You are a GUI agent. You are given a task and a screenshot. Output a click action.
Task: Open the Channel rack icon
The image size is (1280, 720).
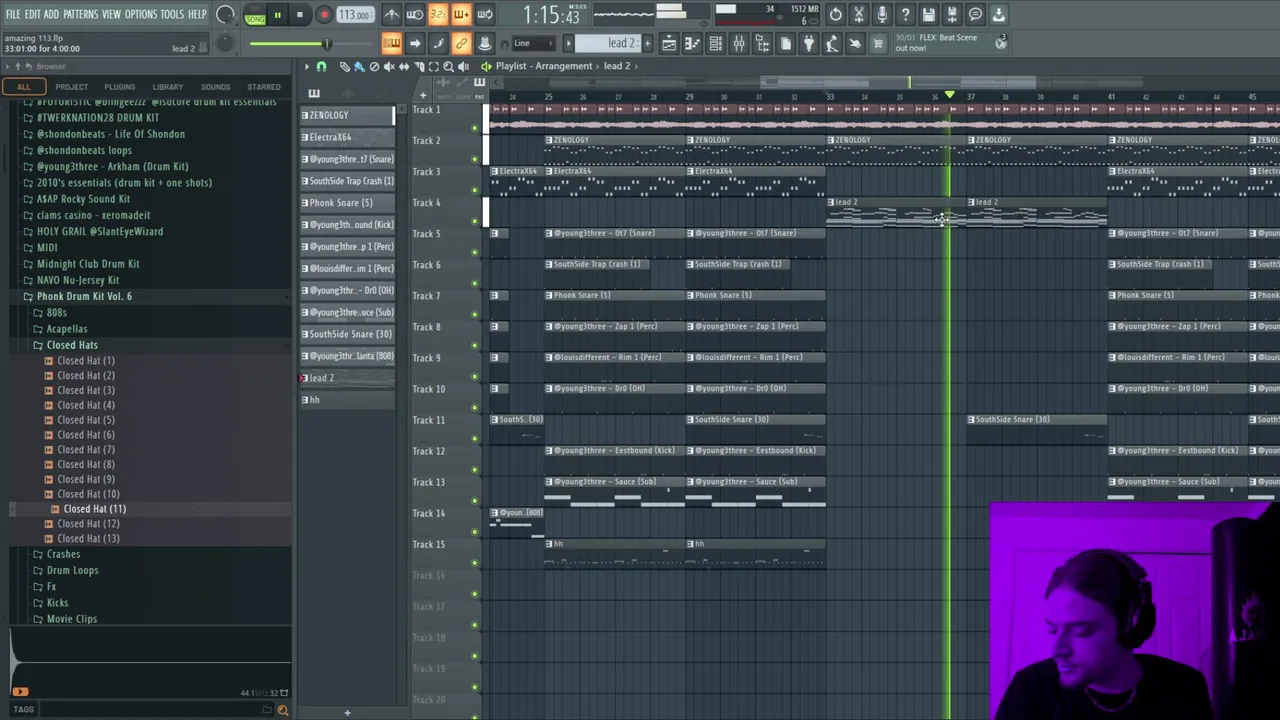point(715,43)
